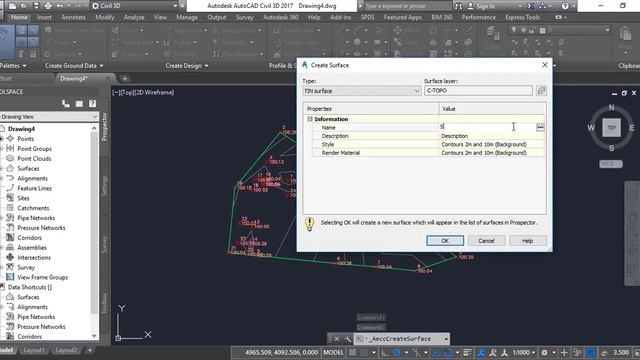The width and height of the screenshot is (640, 360).
Task: Click the Name value input field
Action: point(487,127)
